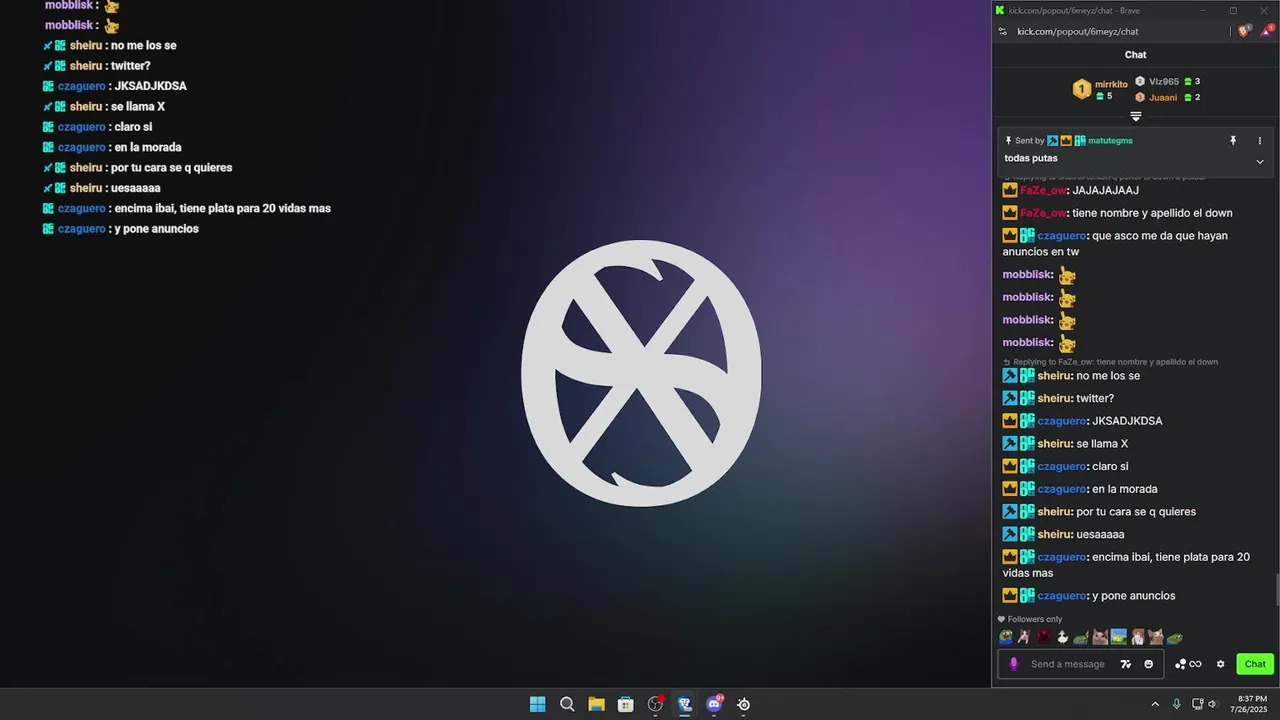This screenshot has height=720, width=1280.
Task: Open chat settings gear icon
Action: coord(1220,664)
